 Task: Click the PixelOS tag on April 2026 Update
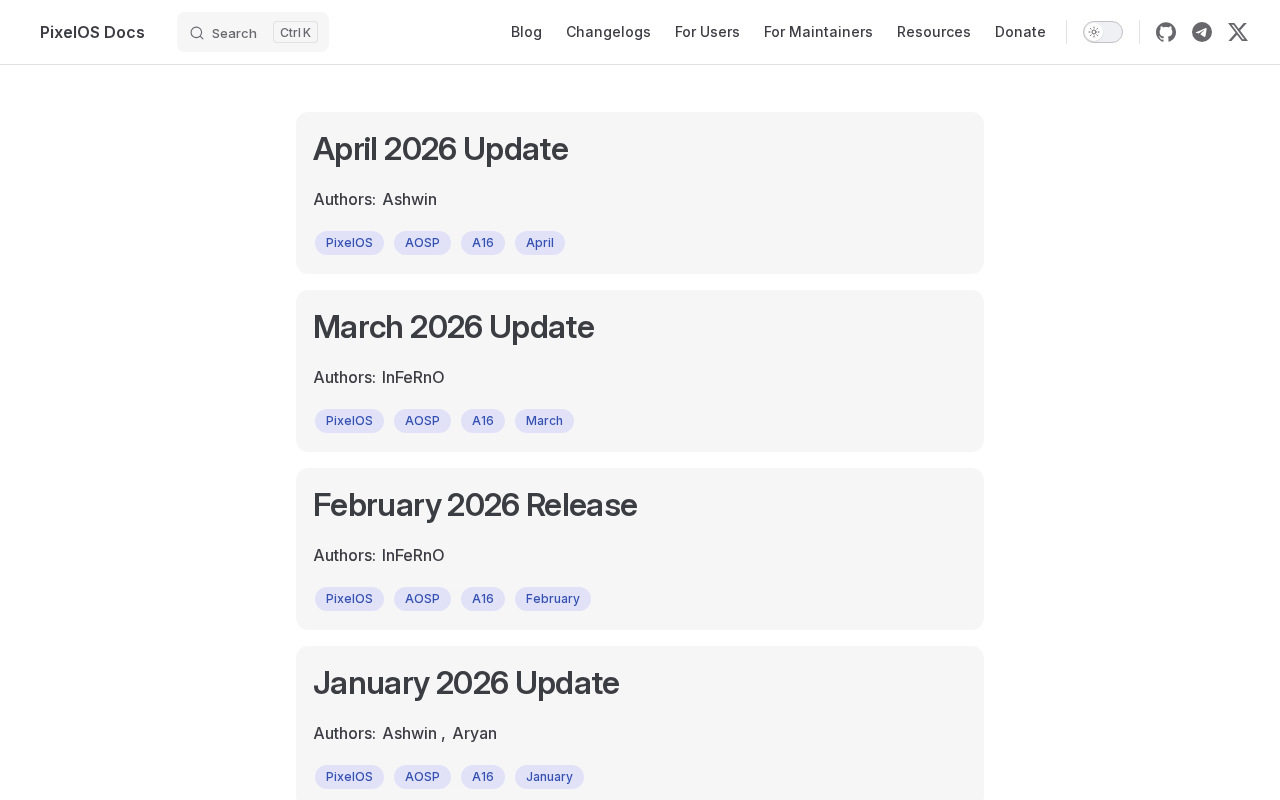pos(349,243)
